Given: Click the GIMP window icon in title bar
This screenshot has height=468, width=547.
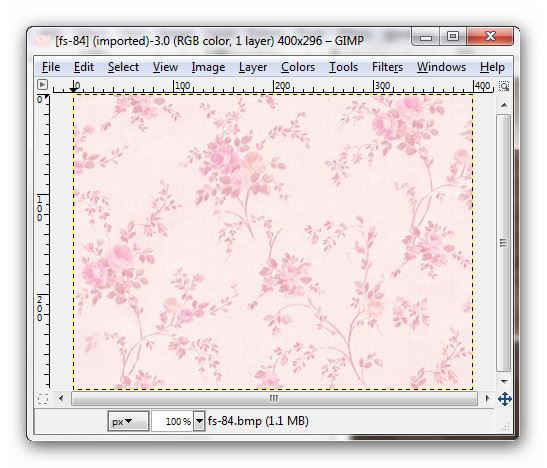Looking at the screenshot, I should click(43, 41).
